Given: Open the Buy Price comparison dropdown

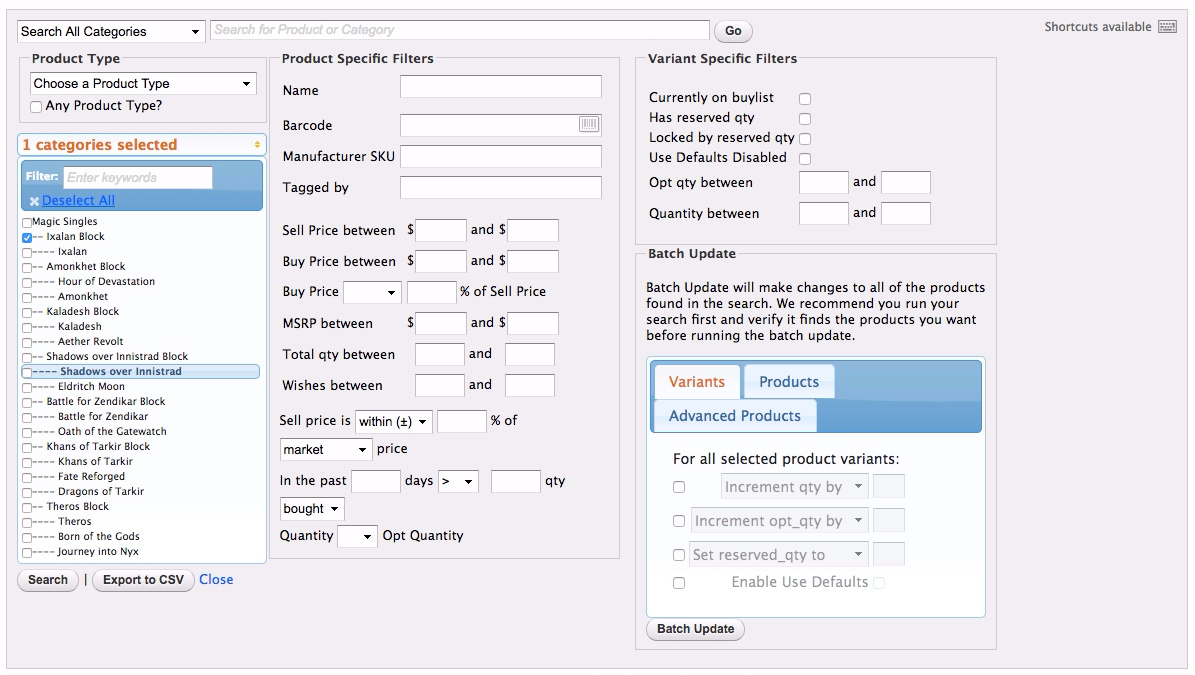Looking at the screenshot, I should click(373, 292).
